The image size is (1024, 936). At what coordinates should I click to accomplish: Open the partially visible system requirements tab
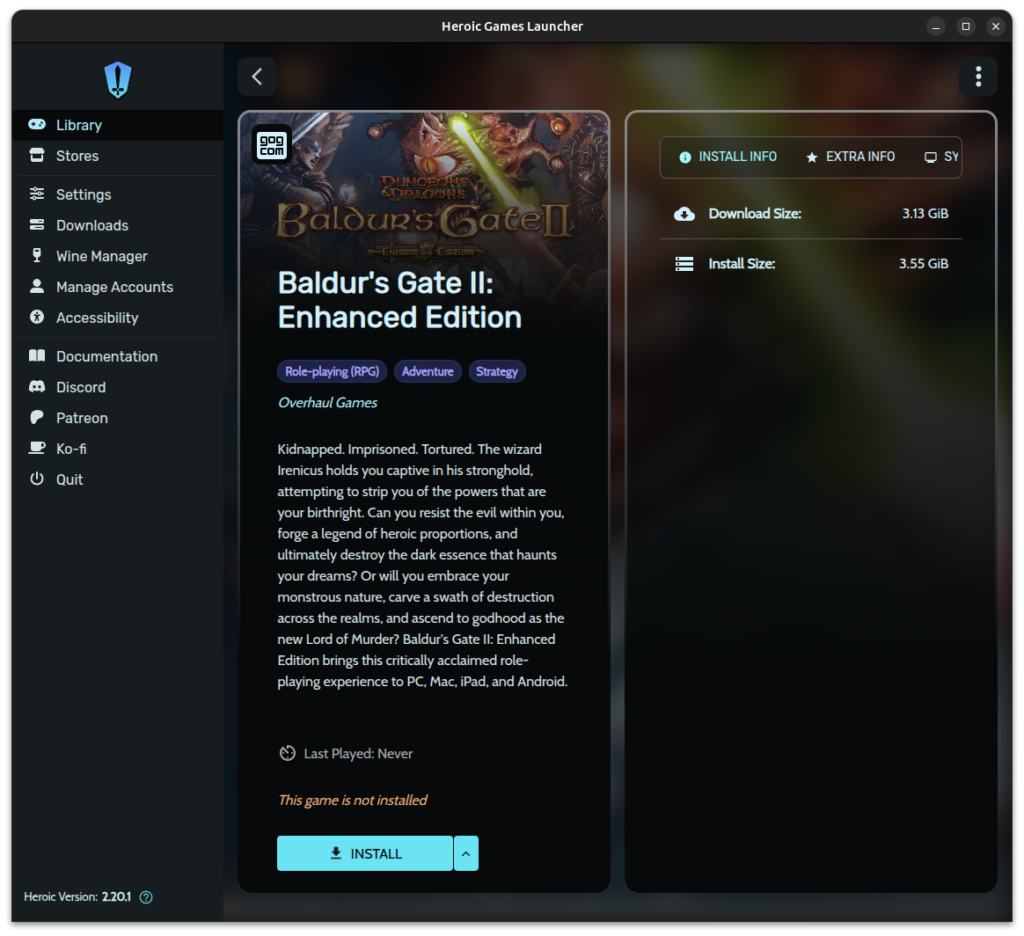(941, 157)
